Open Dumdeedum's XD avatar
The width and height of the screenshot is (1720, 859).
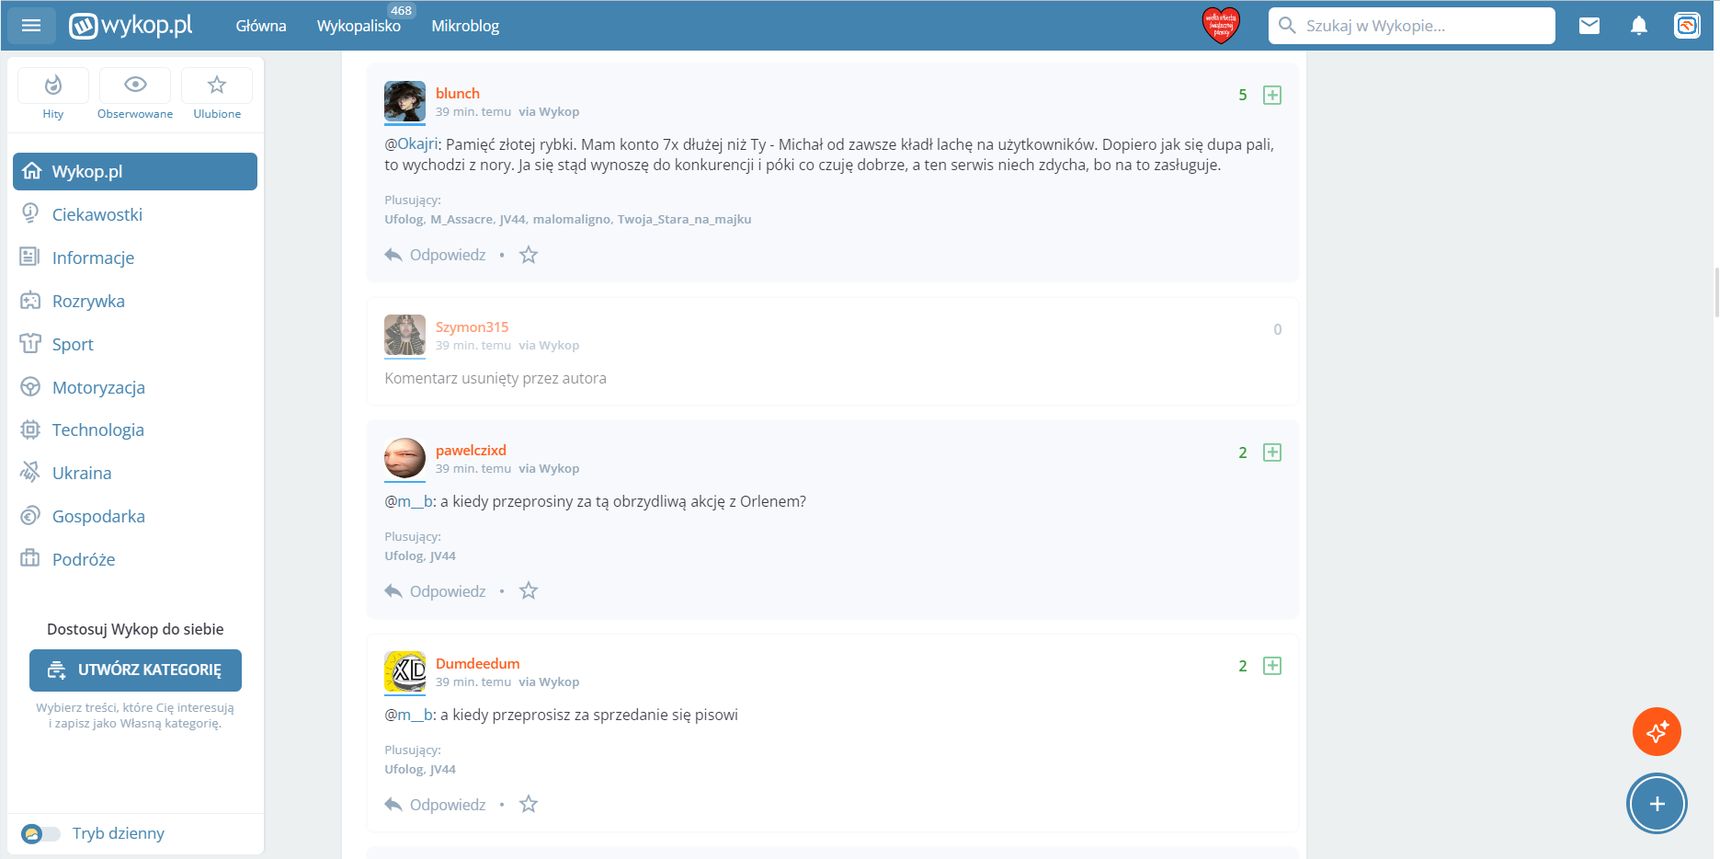coord(405,671)
